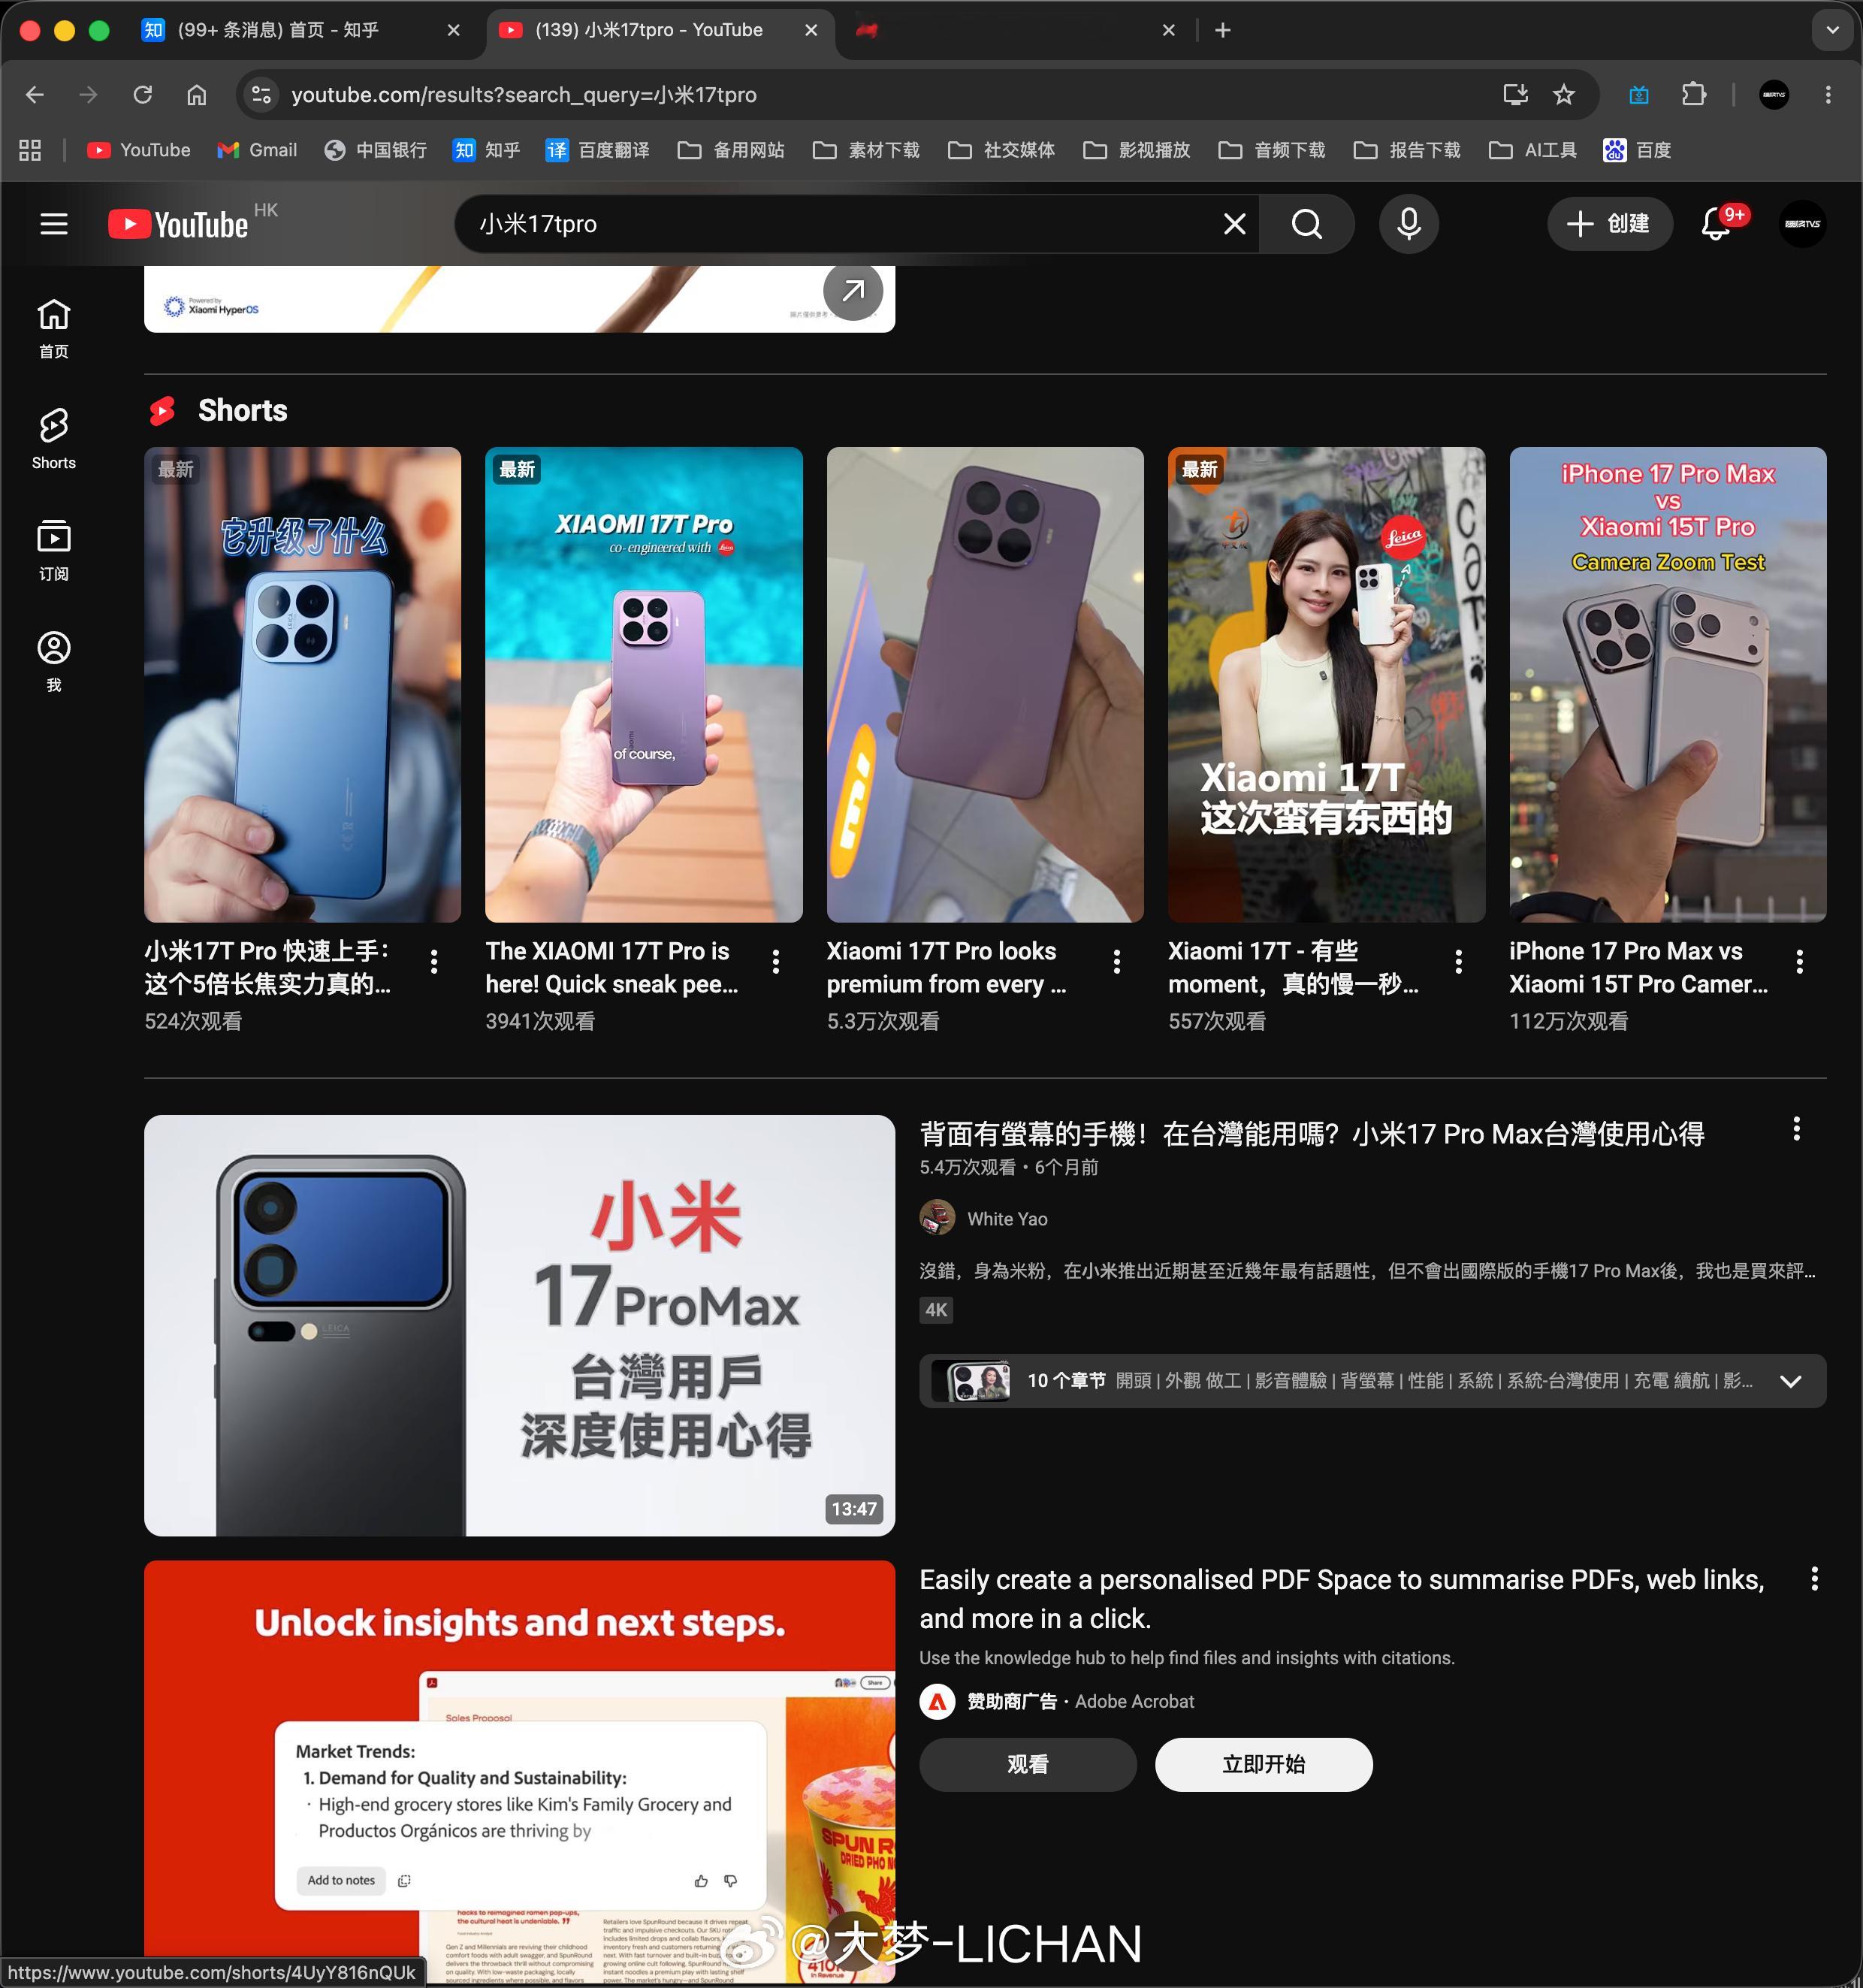Click the 创建 create button
This screenshot has height=1988, width=1863.
point(1609,224)
